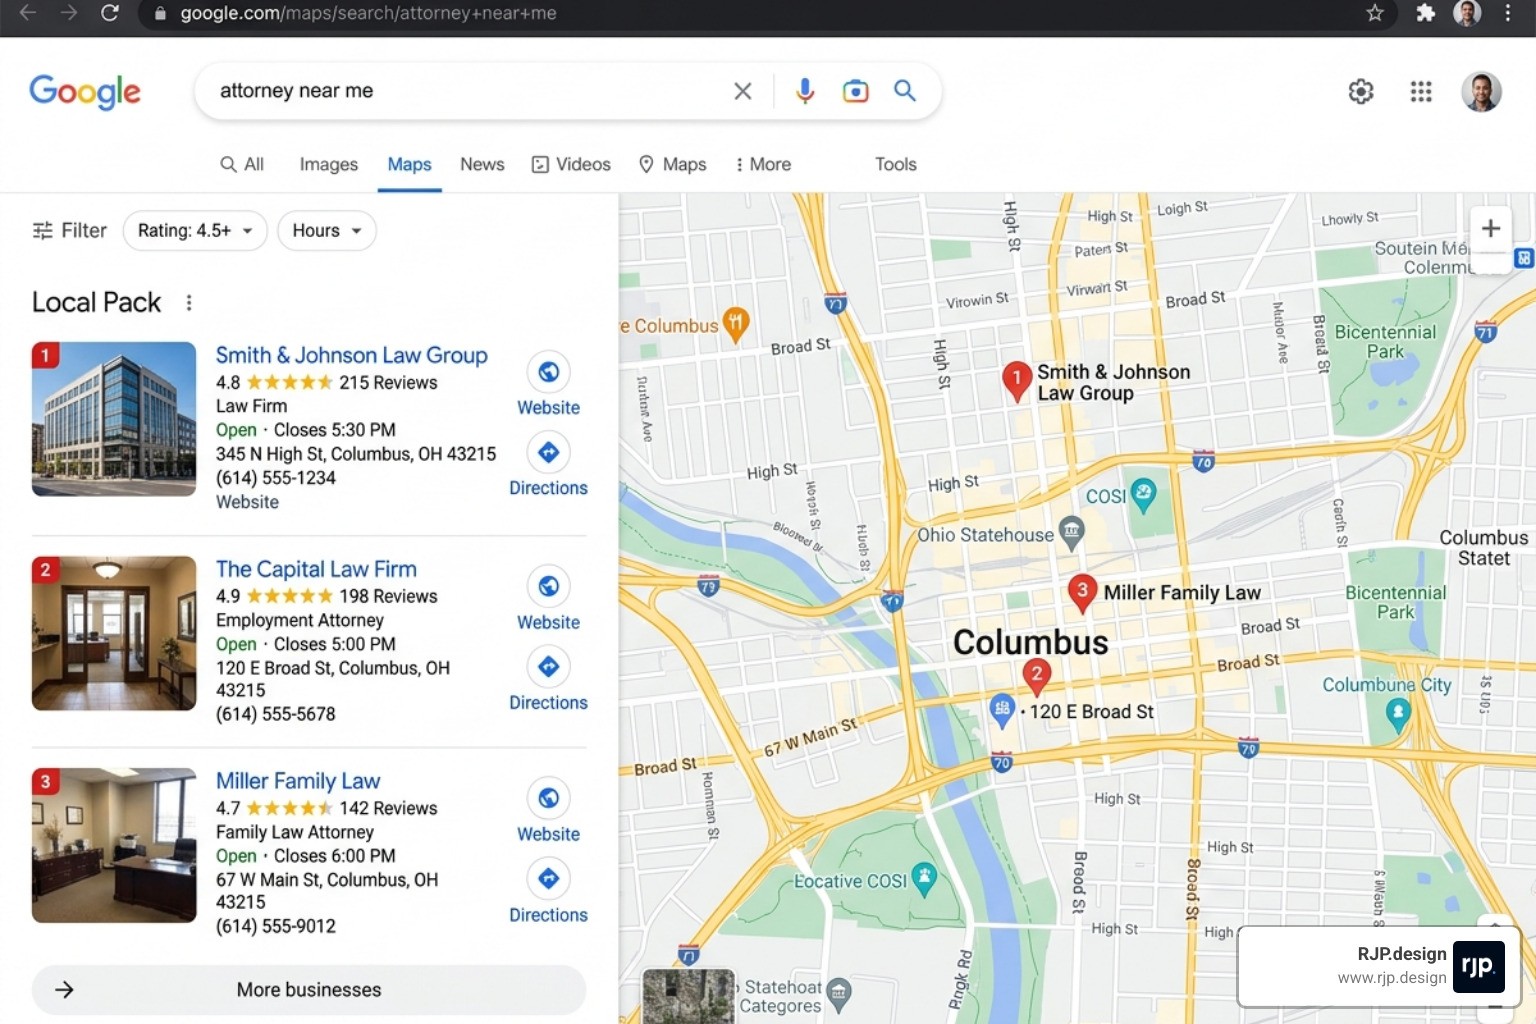Viewport: 1536px width, 1024px height.
Task: Open Local Pack three-dot options
Action: point(189,302)
